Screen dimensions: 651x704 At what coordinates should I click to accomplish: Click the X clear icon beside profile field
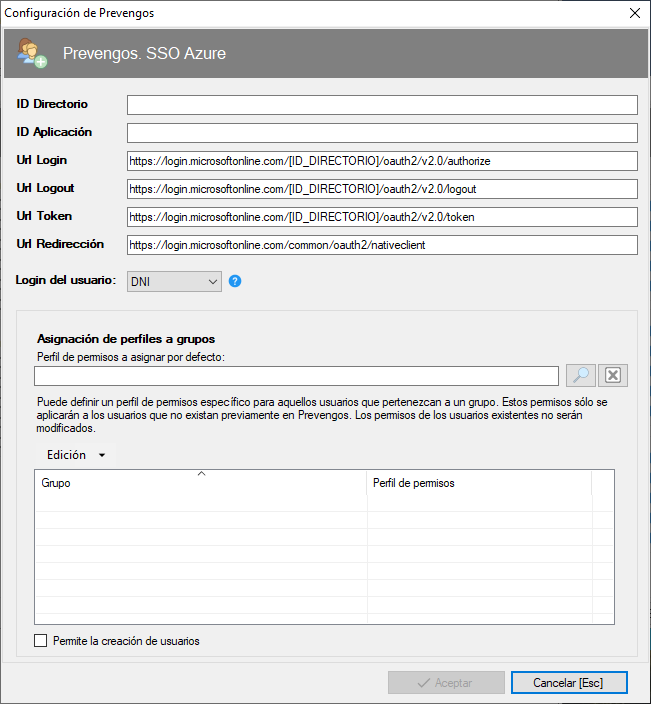[614, 375]
